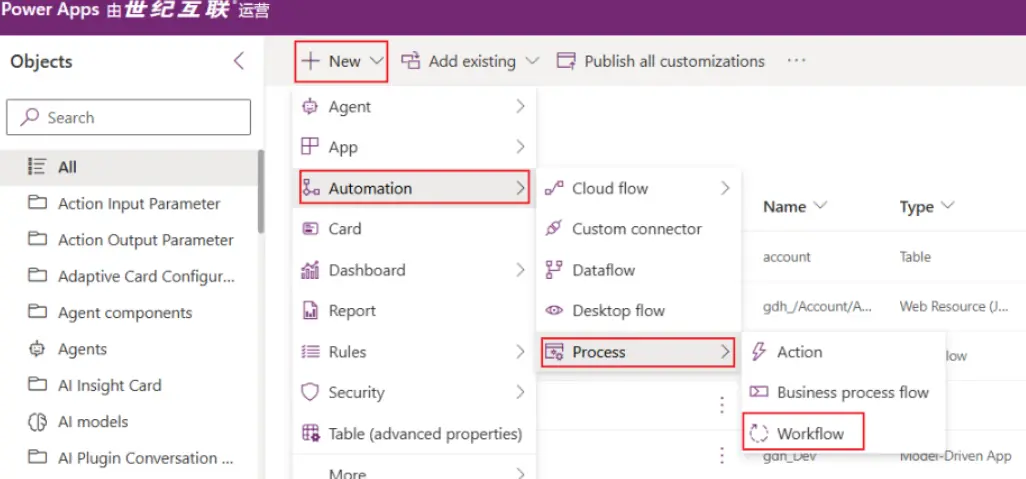
Task: Open AI models in the Objects tree
Action: (x=93, y=422)
